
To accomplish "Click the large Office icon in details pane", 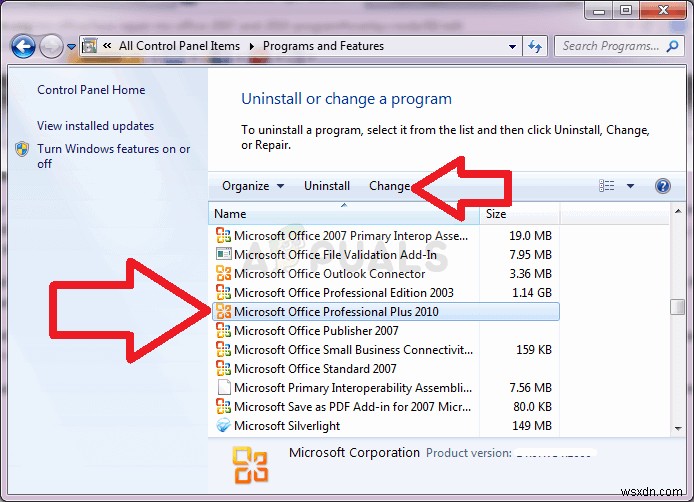I will tap(251, 465).
